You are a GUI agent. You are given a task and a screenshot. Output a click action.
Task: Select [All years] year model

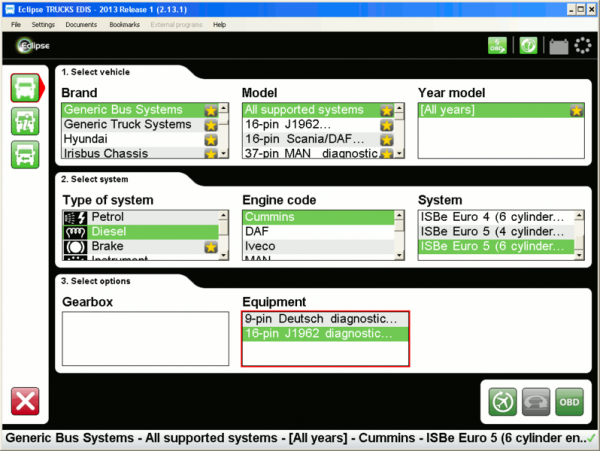coord(501,110)
